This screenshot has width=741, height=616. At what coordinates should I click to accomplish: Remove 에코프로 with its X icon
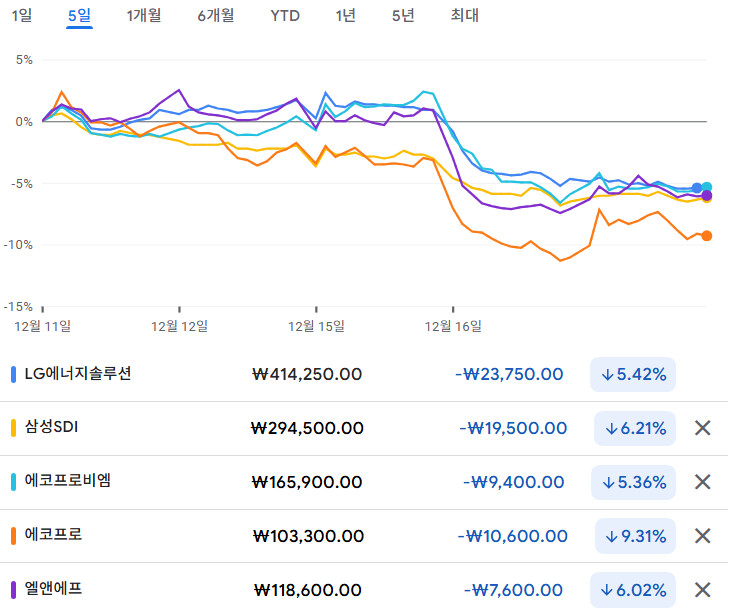pyautogui.click(x=702, y=536)
